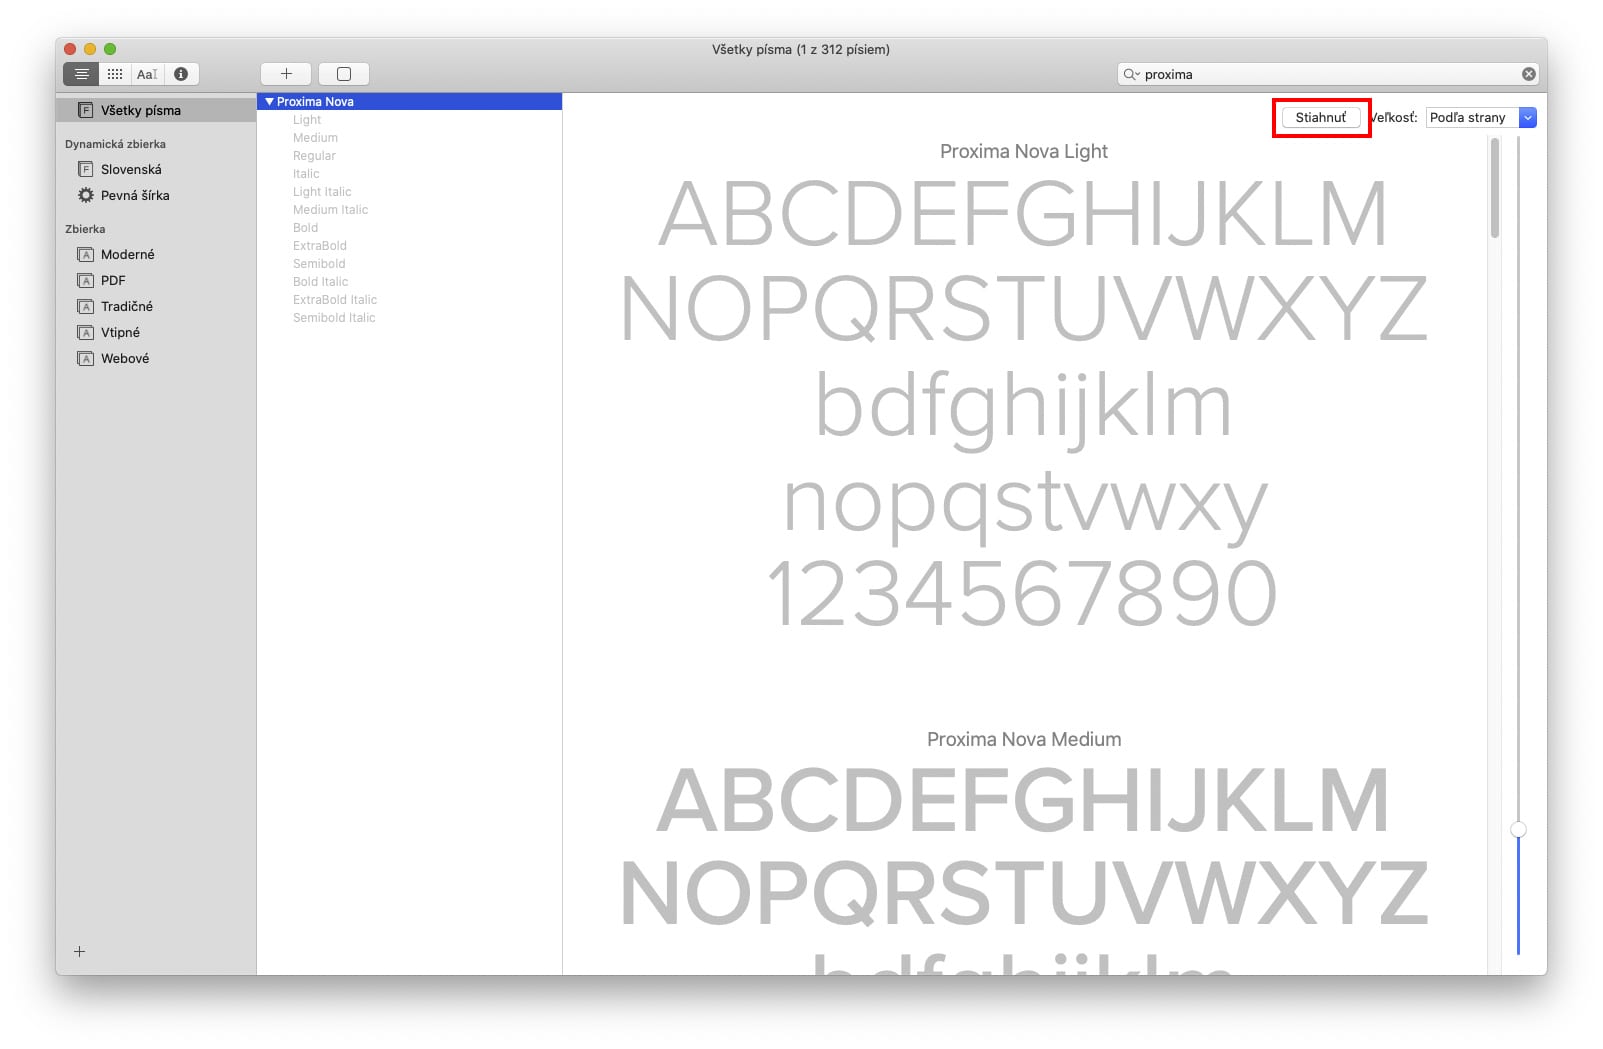
Task: Click the Moderné collection icon
Action: click(x=86, y=254)
